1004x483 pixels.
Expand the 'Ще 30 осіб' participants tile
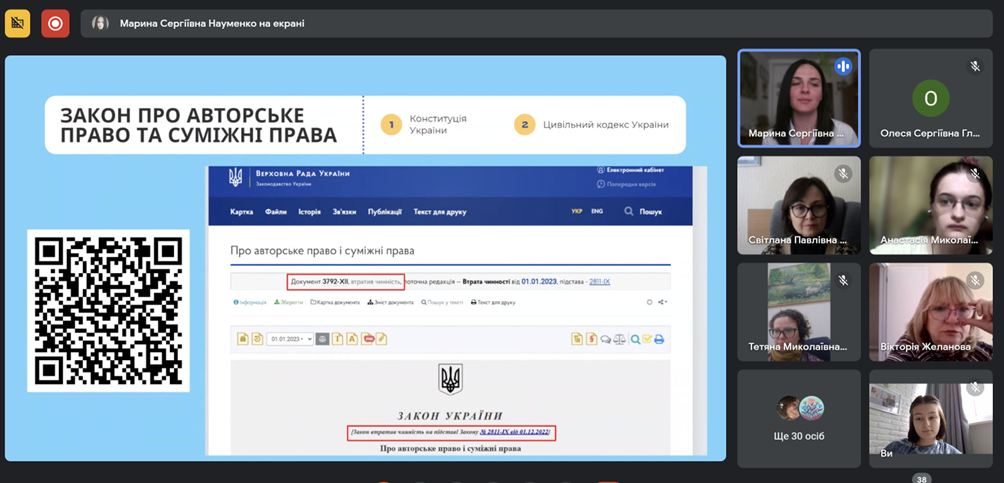[798, 418]
